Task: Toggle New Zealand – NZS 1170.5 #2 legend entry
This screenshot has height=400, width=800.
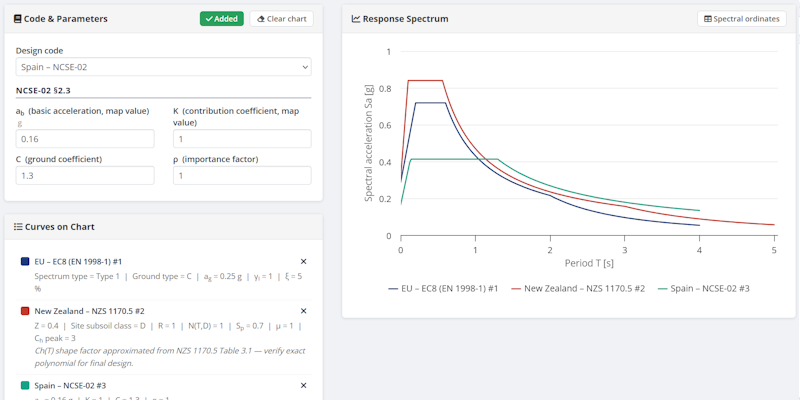Action: pos(578,288)
